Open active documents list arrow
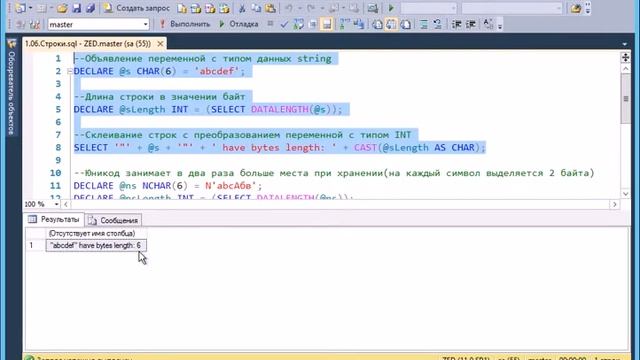The width and height of the screenshot is (640, 360). tap(625, 44)
